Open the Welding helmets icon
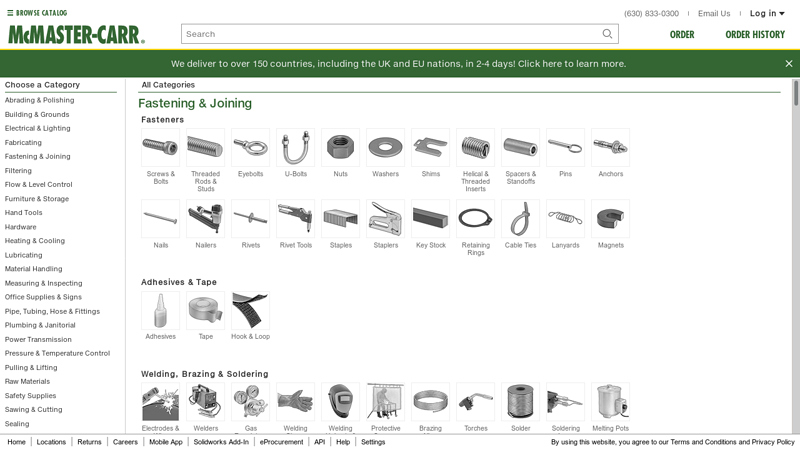This screenshot has width=800, height=450. pyautogui.click(x=340, y=402)
